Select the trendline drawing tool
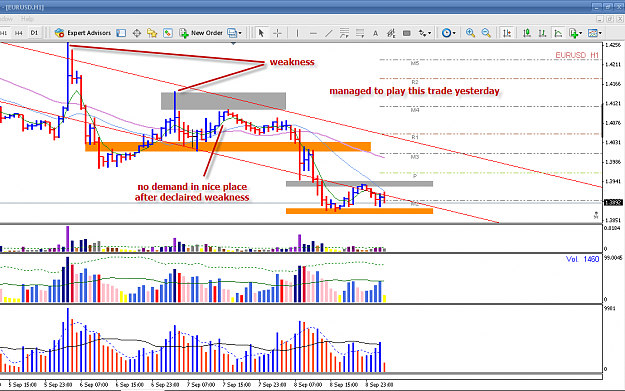The width and height of the screenshot is (625, 391). pyautogui.click(x=328, y=33)
